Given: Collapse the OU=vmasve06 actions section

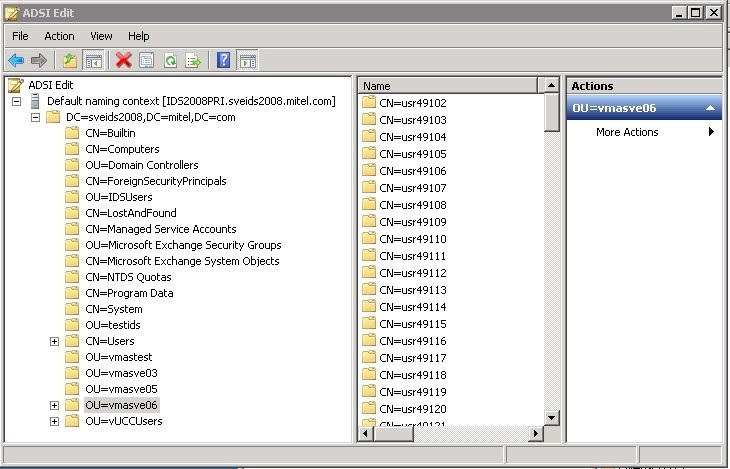Looking at the screenshot, I should point(710,108).
